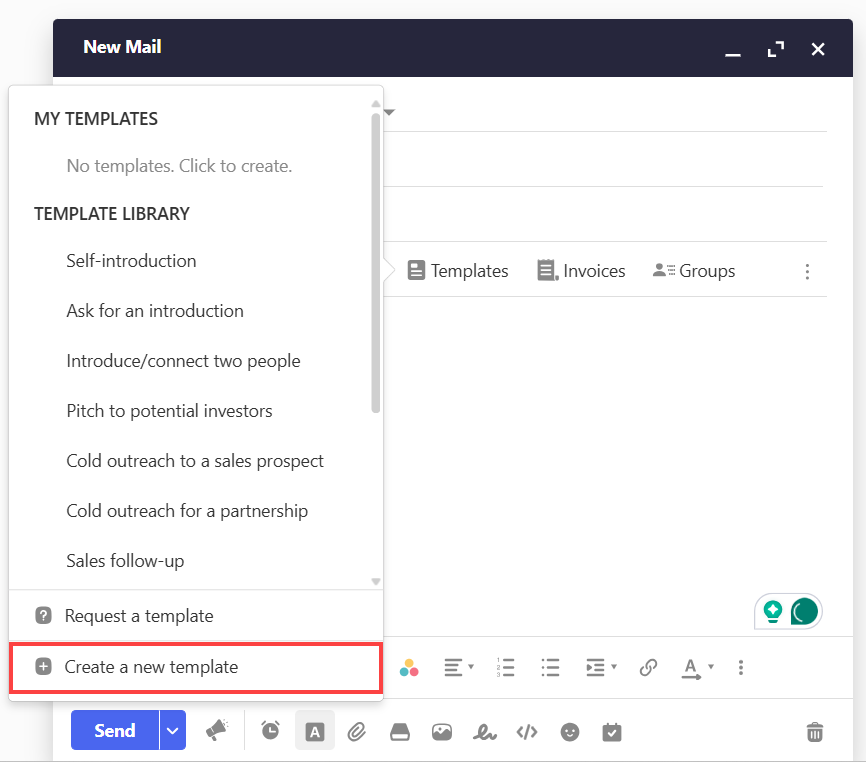Close the New Mail window
The height and width of the screenshot is (762, 866).
[x=818, y=50]
